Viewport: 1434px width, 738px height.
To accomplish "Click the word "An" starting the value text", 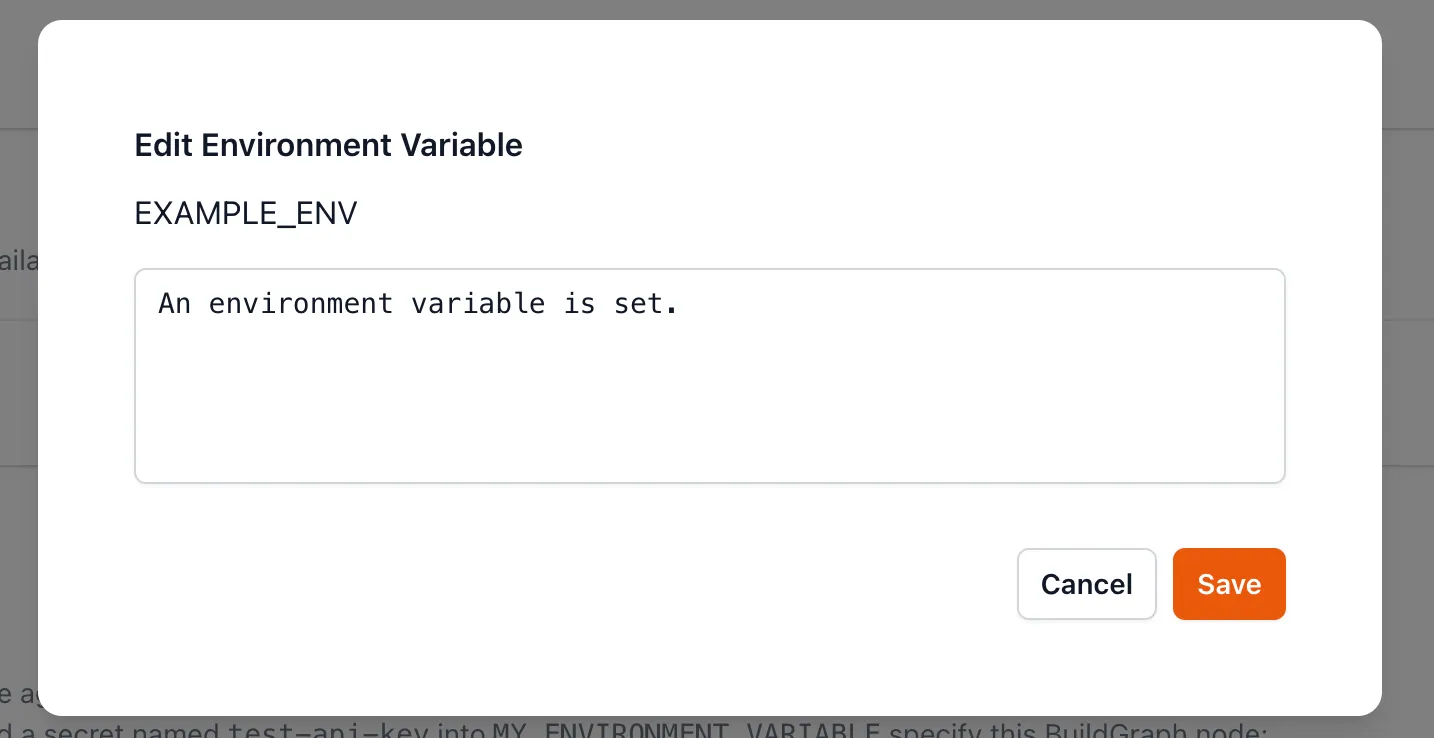I will pyautogui.click(x=174, y=304).
